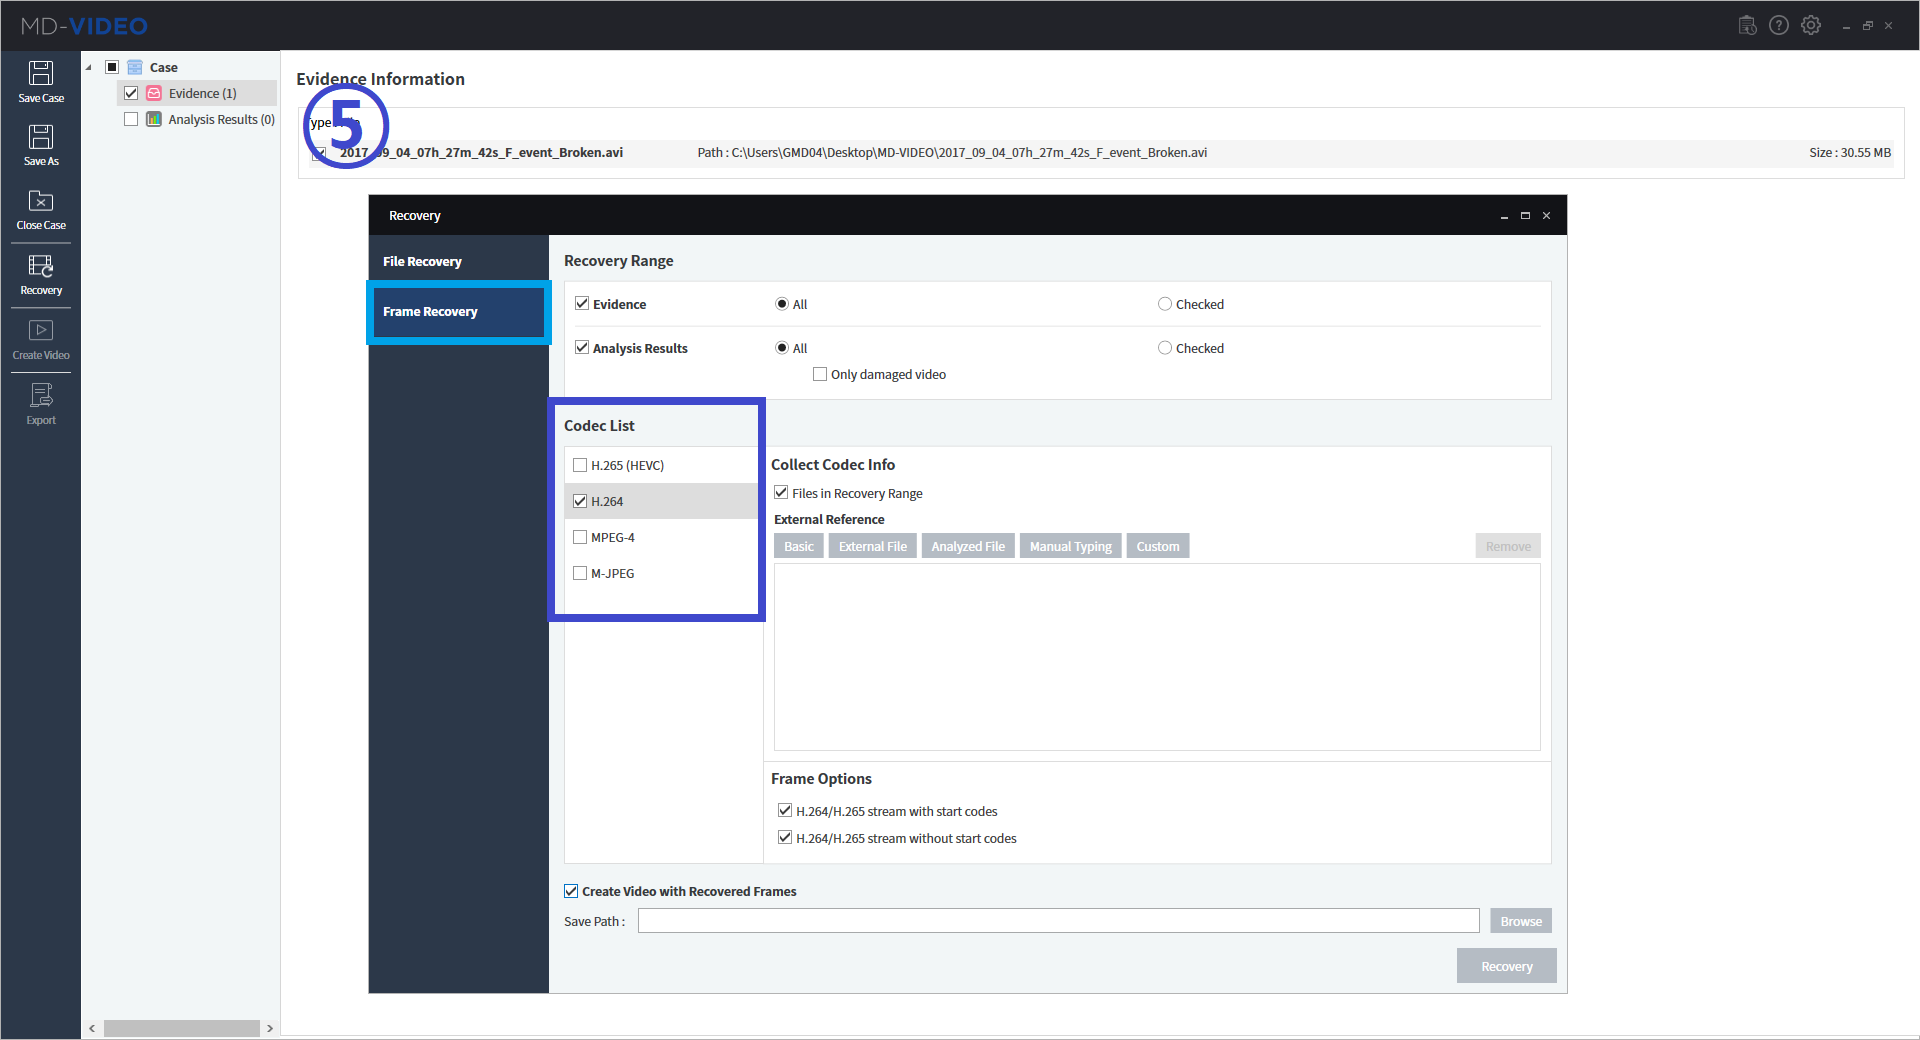The image size is (1920, 1040).
Task: Switch to the File Recovery tab
Action: tap(423, 261)
